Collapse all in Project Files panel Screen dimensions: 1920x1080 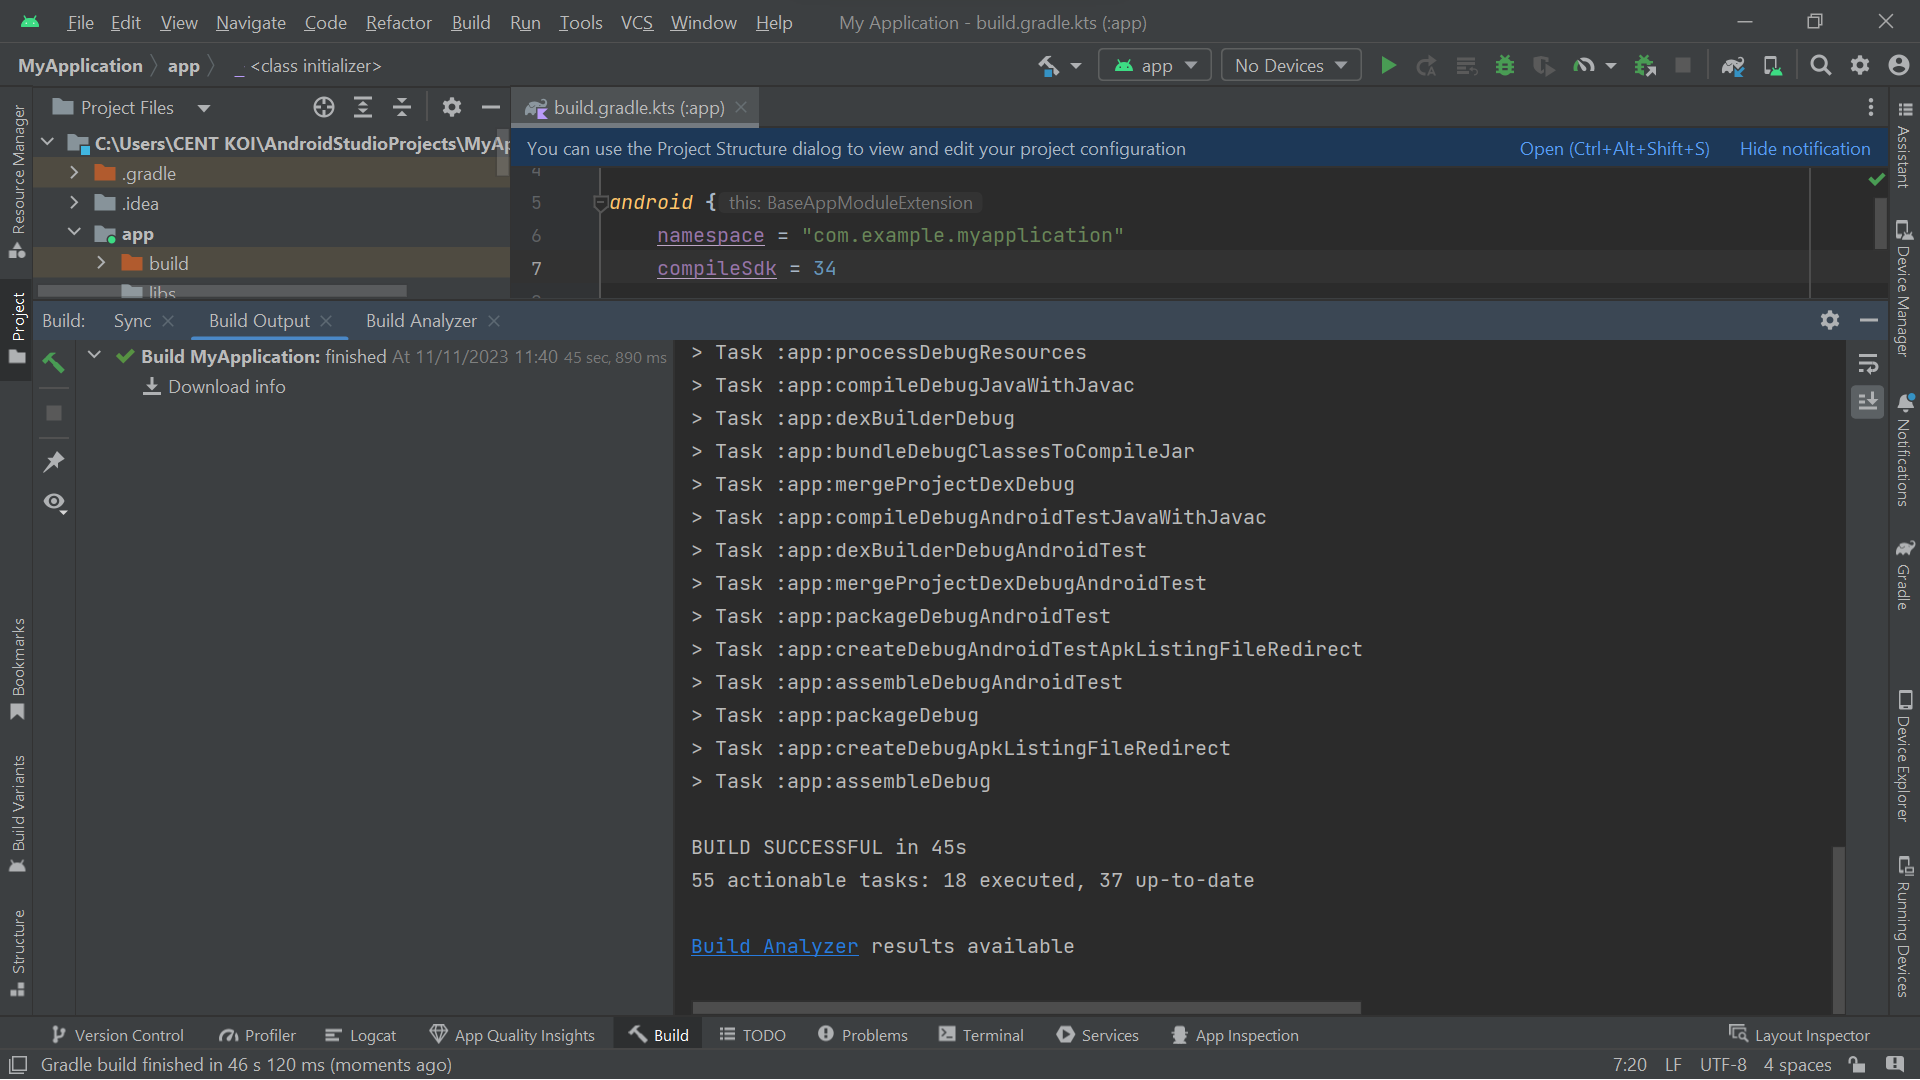point(402,107)
